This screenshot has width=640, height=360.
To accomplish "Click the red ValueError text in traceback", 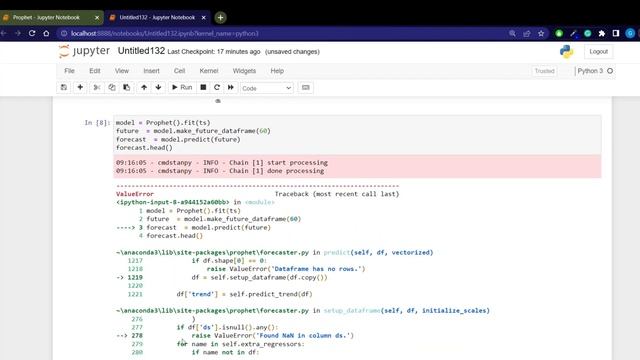I will pyautogui.click(x=135, y=194).
